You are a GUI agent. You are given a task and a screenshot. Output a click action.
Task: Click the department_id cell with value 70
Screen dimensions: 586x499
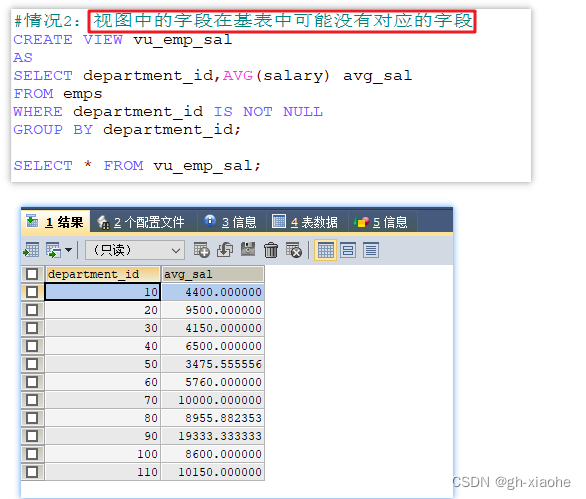103,400
